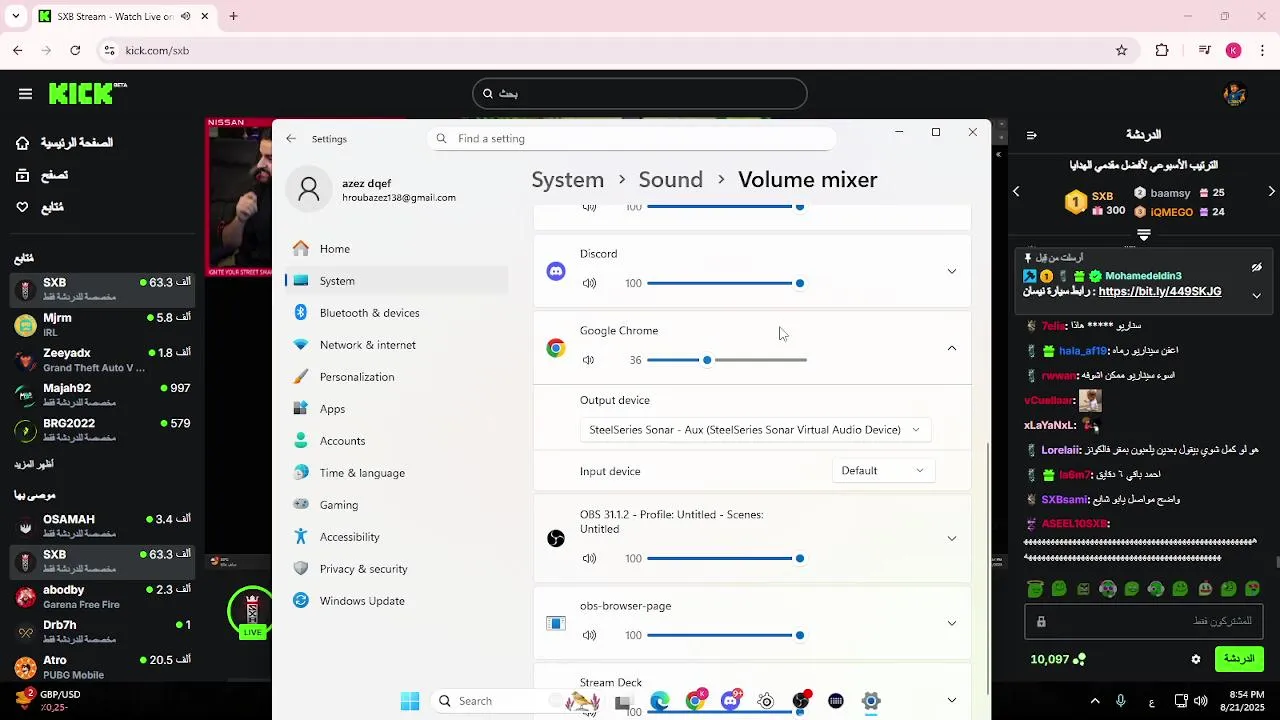
Task: Click the تصفح browse icon
Action: (x=22, y=175)
